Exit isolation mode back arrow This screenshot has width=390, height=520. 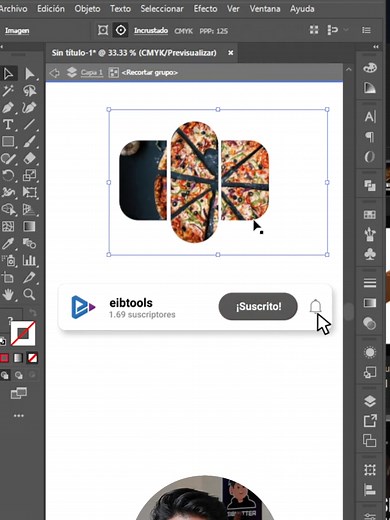tap(55, 73)
